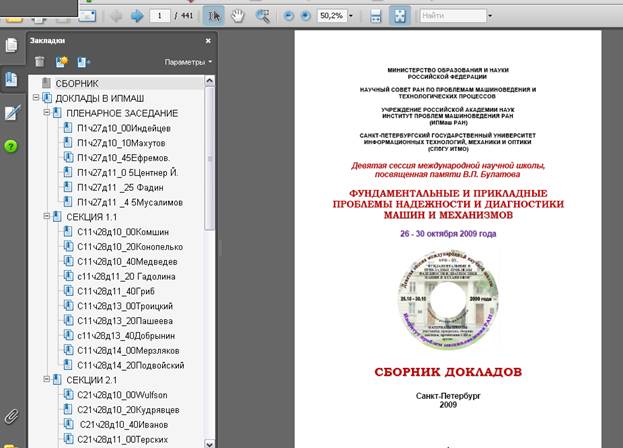The image size is (623, 448).
Task: Open the Bookmarks navigation panel icon
Action: [12, 79]
